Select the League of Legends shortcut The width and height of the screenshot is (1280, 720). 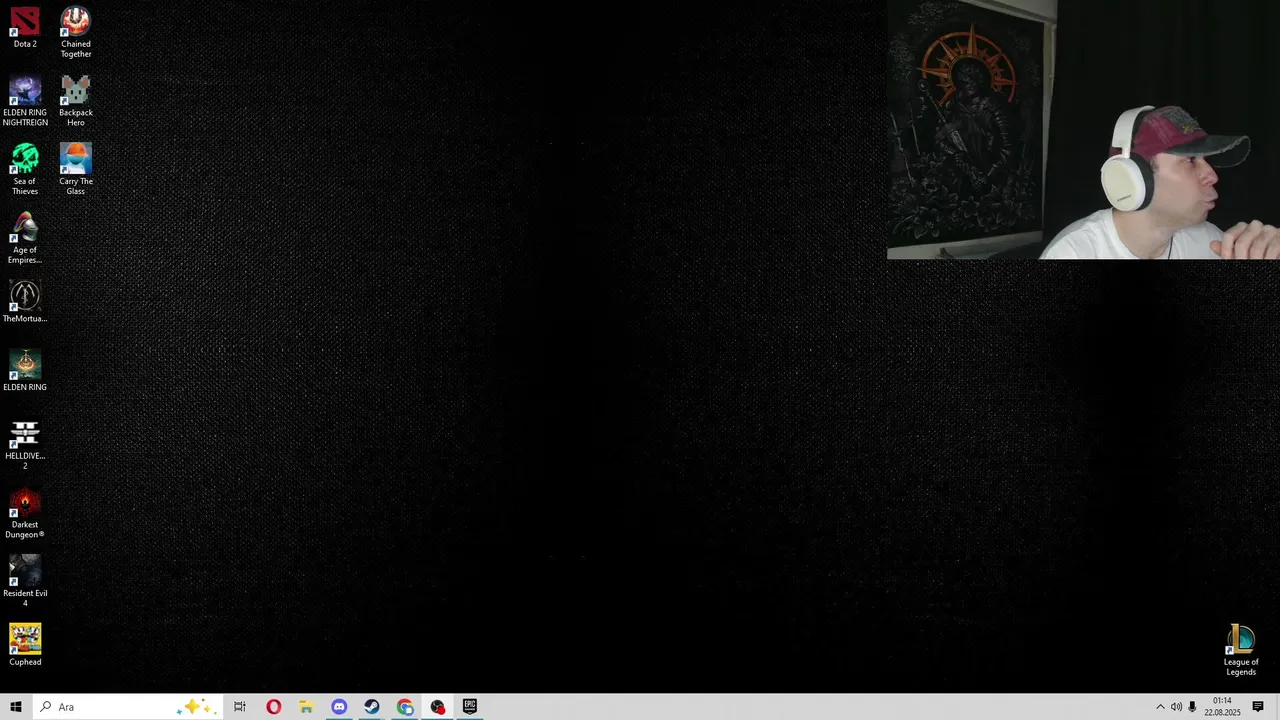click(1241, 651)
